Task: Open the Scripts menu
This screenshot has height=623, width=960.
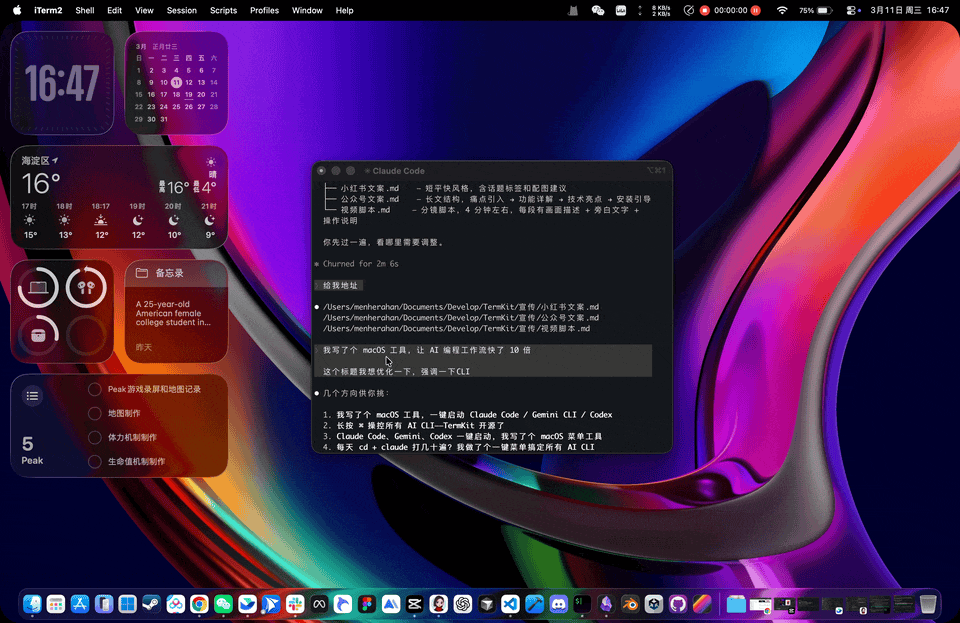Action: tap(223, 10)
